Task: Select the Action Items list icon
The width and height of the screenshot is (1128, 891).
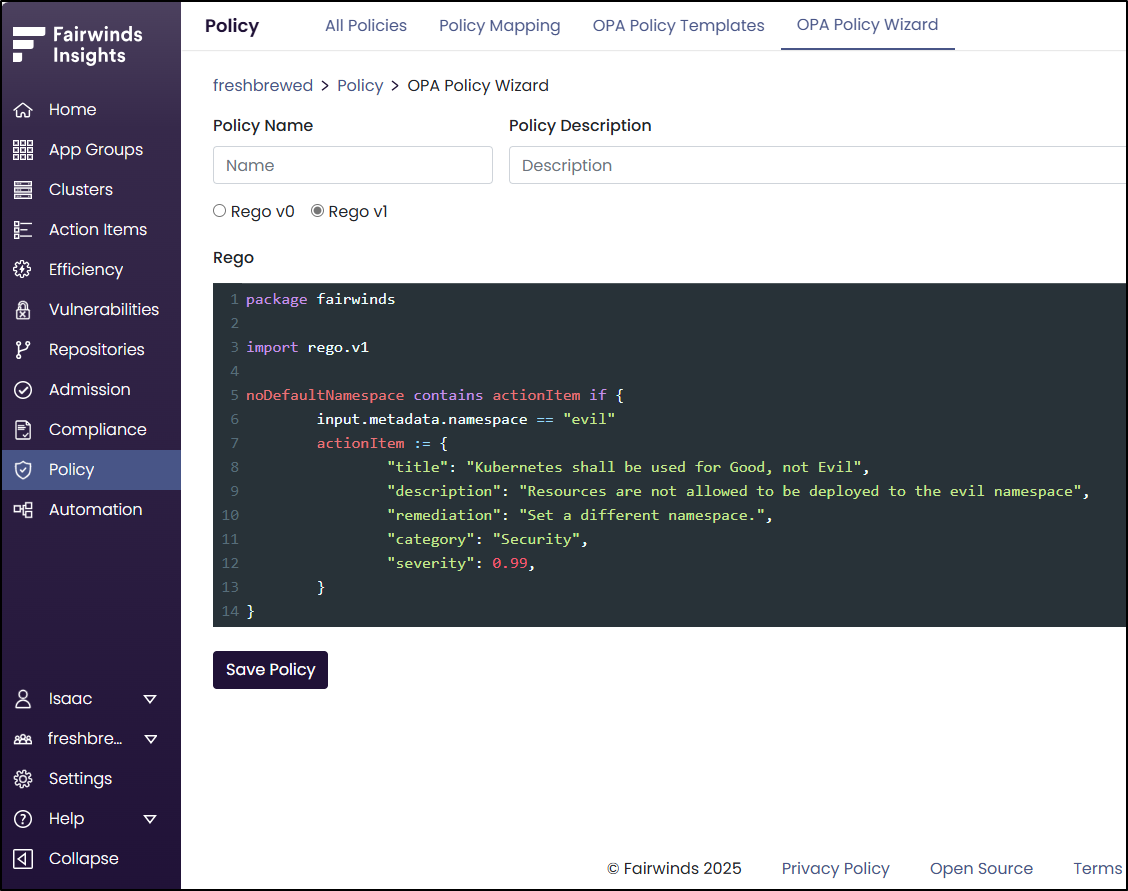Action: 23,229
